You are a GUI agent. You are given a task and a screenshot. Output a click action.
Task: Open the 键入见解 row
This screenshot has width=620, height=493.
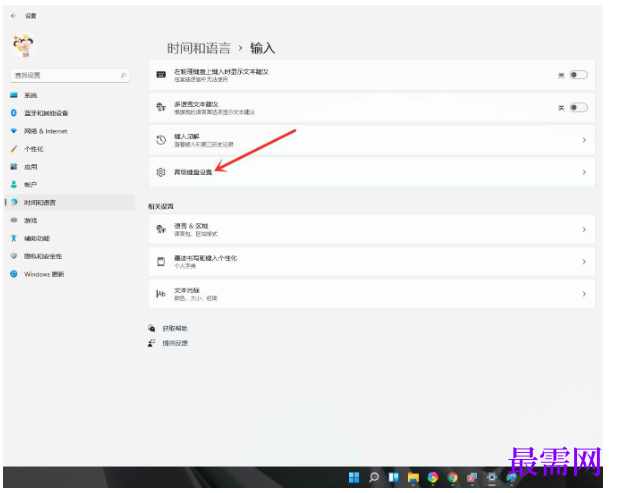pyautogui.click(x=372, y=140)
